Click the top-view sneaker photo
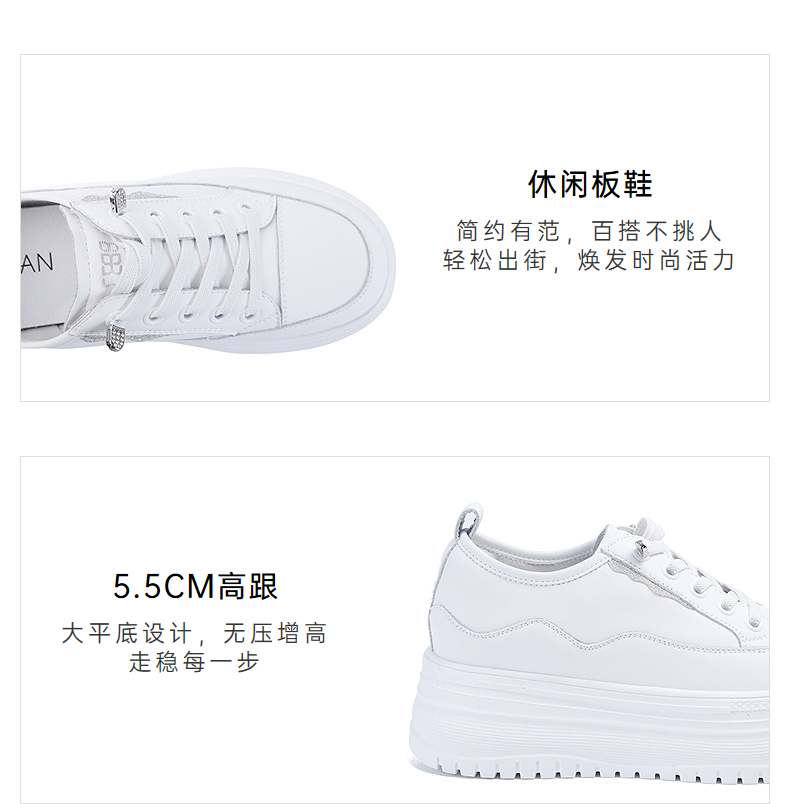Image resolution: width=790 pixels, height=804 pixels. coord(208,261)
